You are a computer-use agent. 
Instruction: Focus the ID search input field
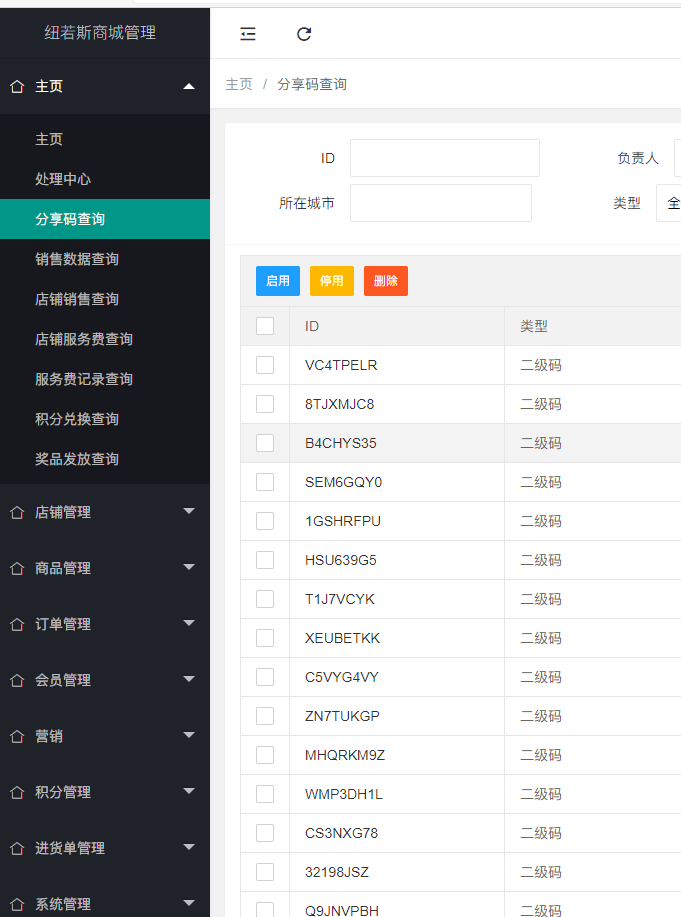[445, 158]
